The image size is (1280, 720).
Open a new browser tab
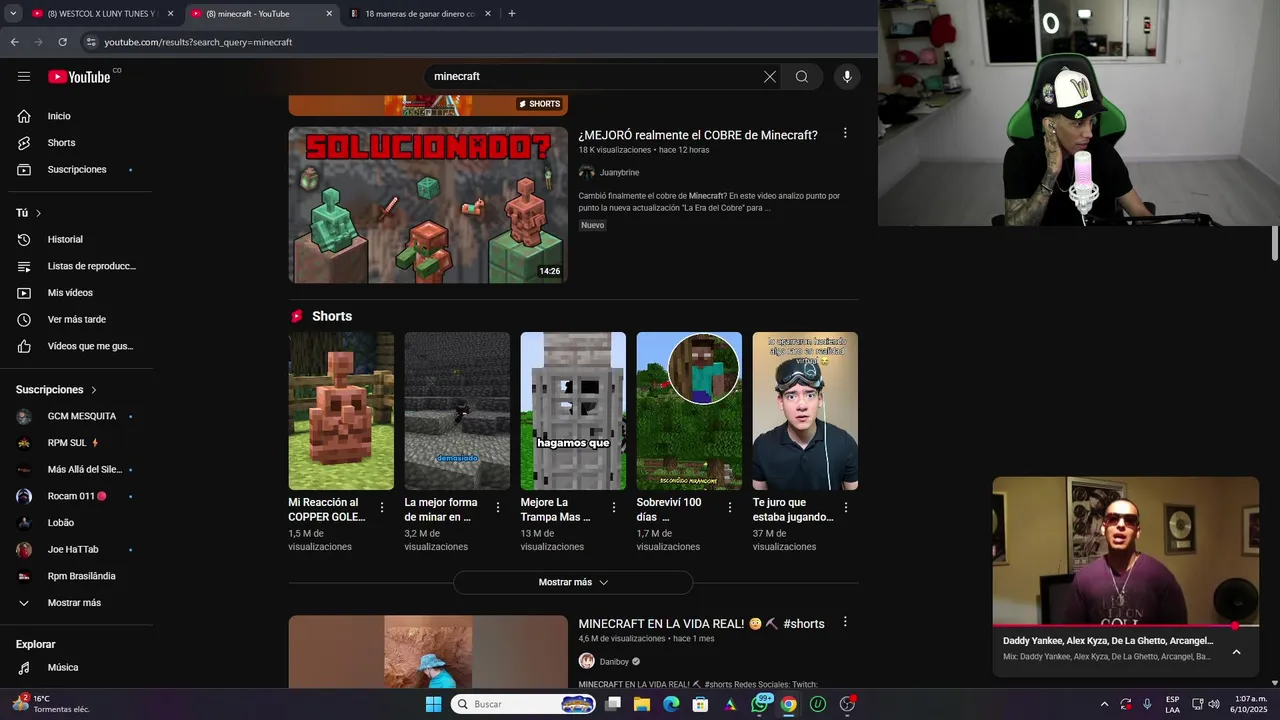pos(512,14)
